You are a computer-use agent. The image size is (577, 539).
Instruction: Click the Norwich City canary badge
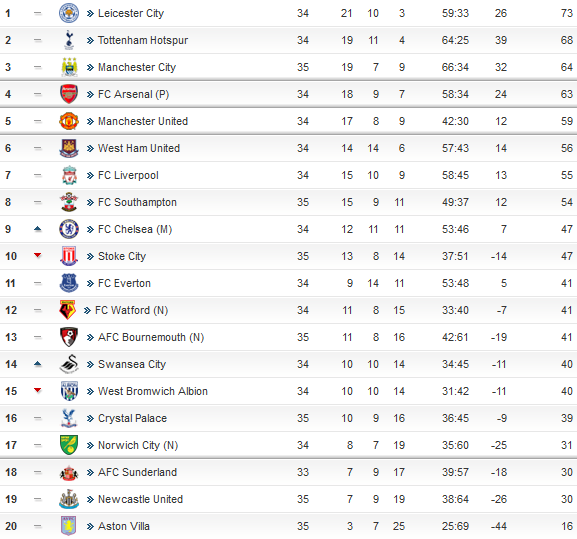[x=69, y=445]
